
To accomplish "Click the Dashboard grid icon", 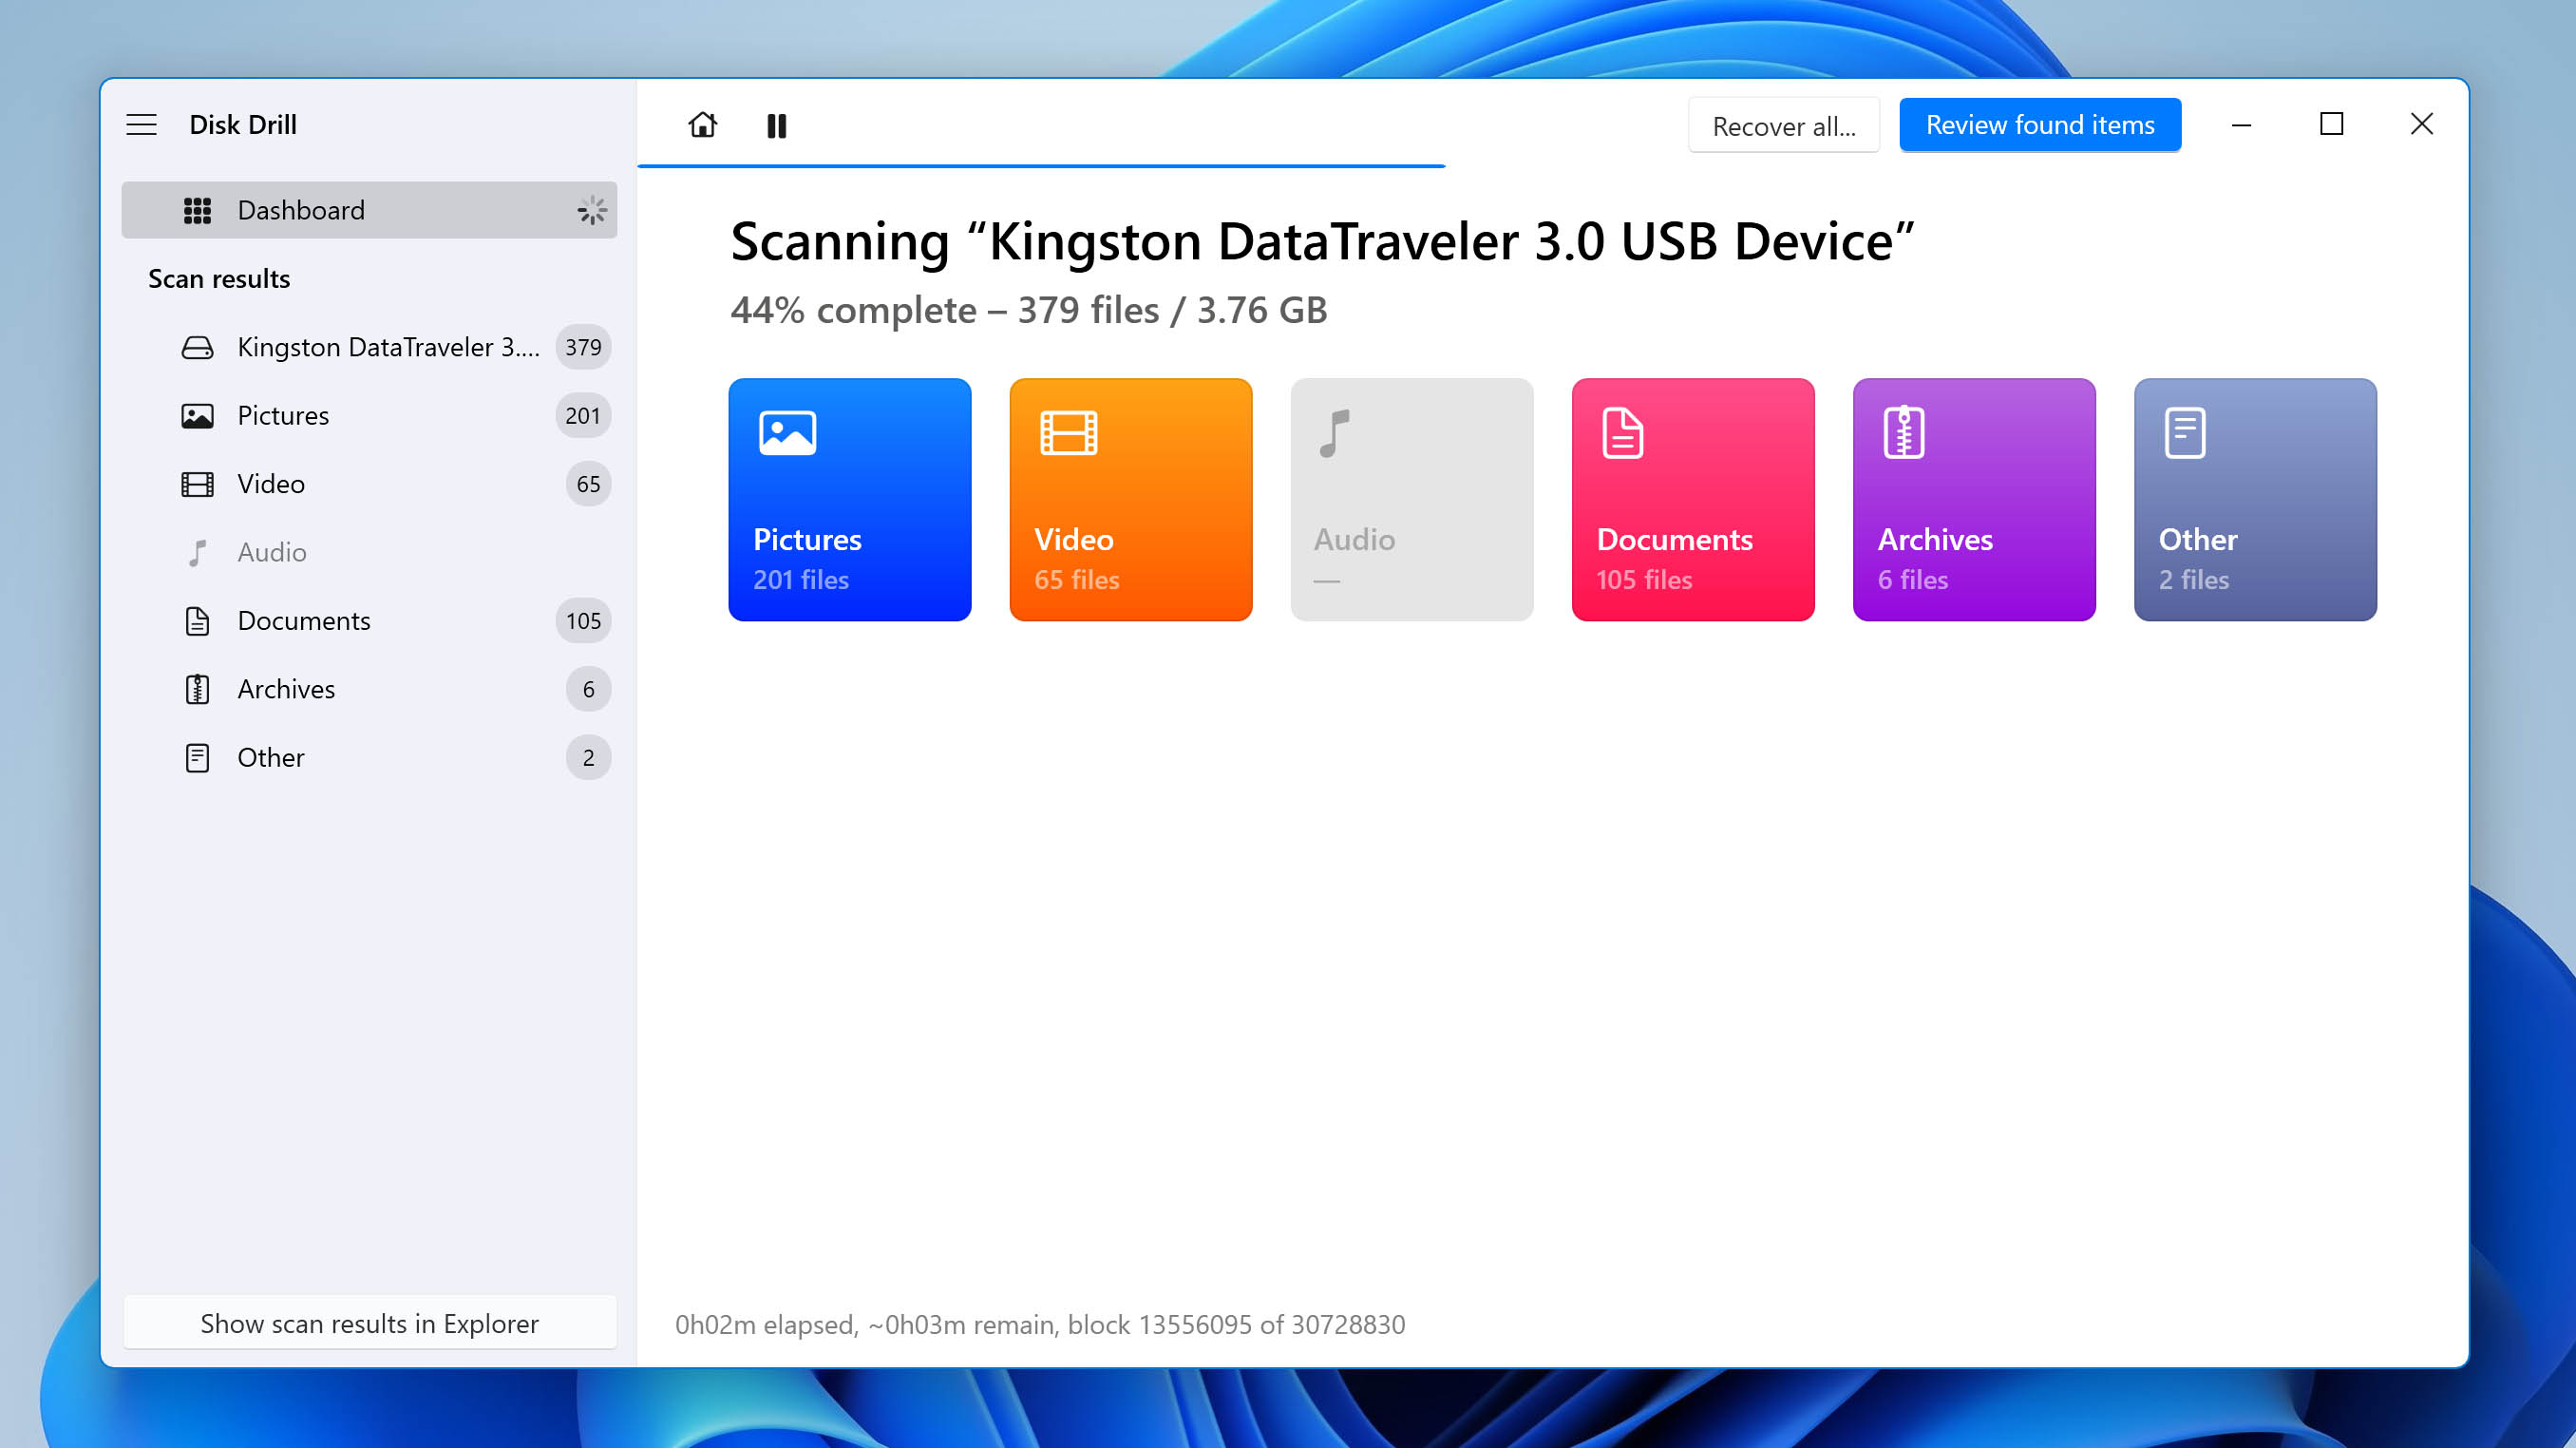I will click(197, 210).
